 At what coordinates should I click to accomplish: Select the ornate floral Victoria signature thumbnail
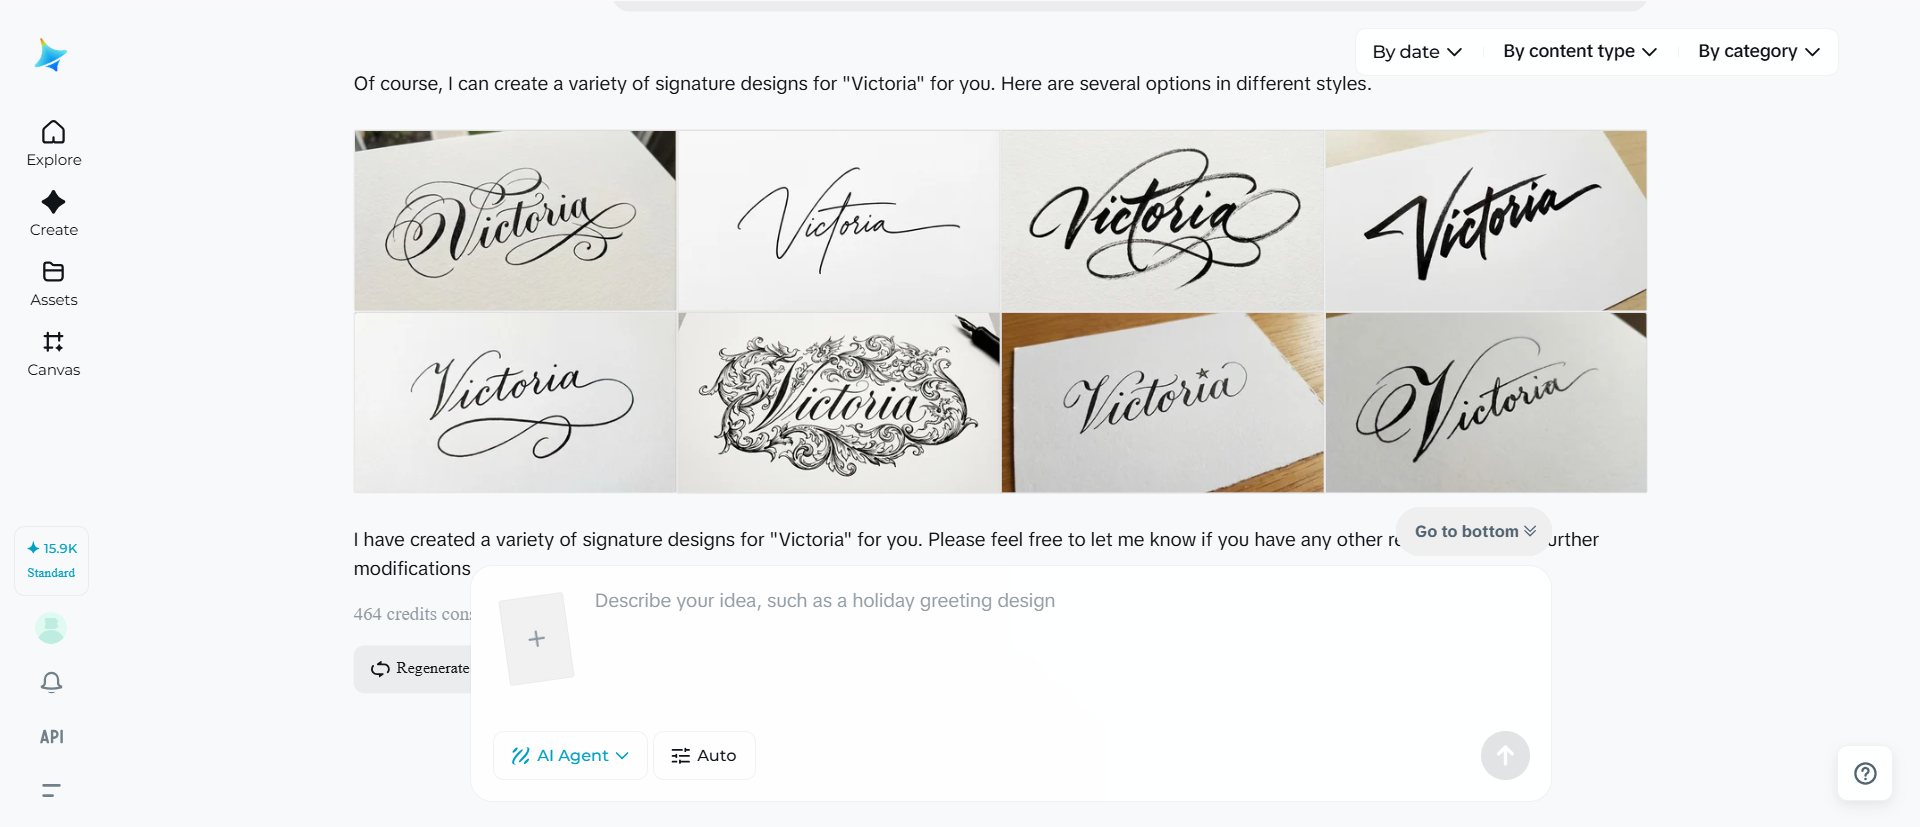pyautogui.click(x=839, y=403)
